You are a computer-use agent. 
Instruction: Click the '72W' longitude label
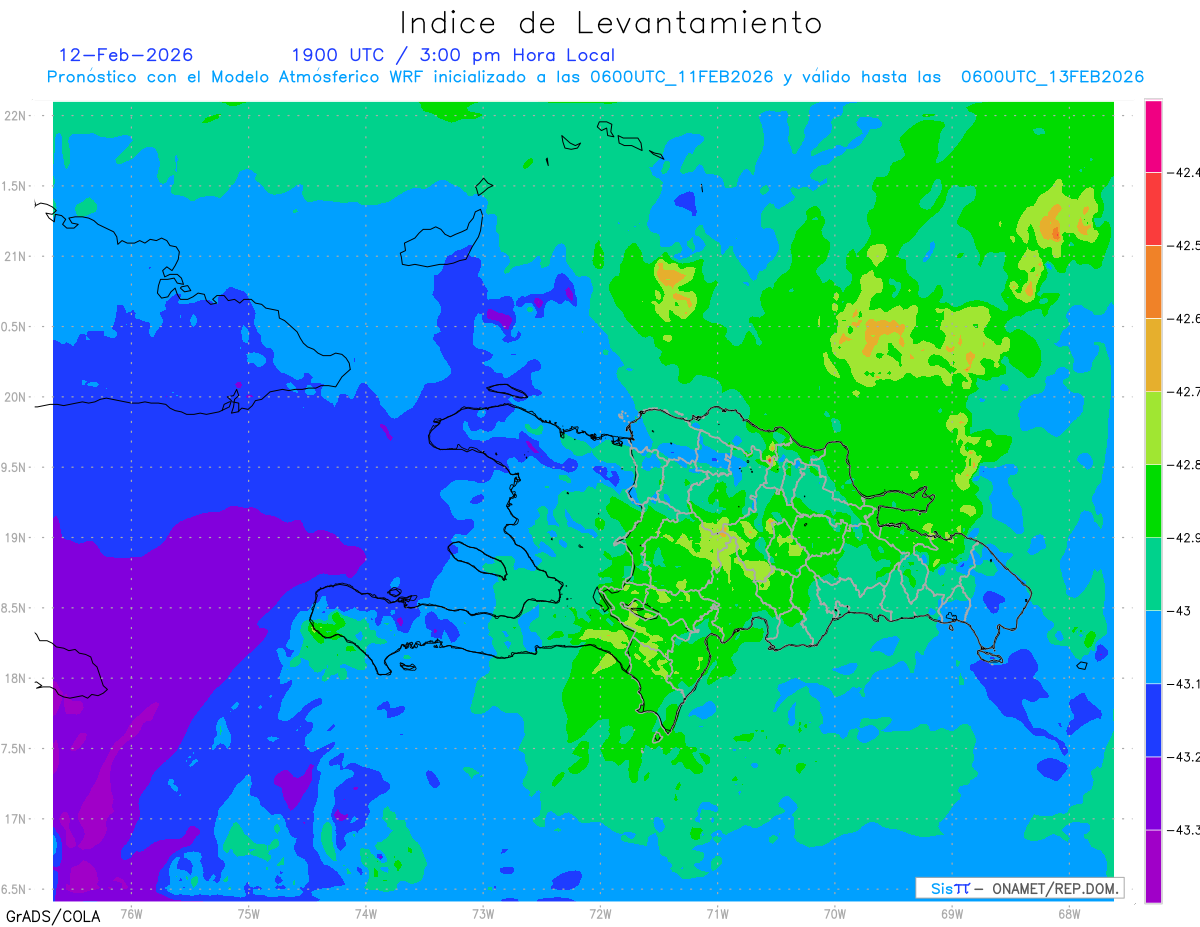pos(600,913)
